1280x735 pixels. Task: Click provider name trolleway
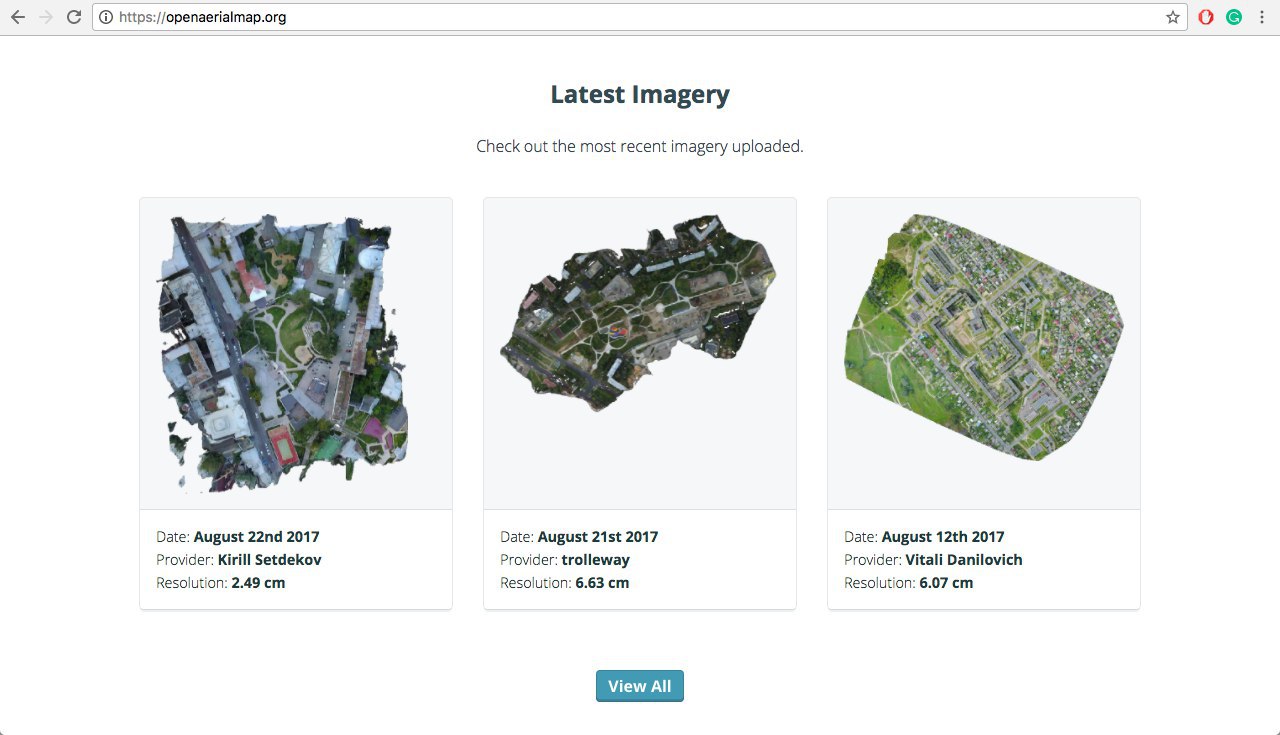(x=596, y=560)
